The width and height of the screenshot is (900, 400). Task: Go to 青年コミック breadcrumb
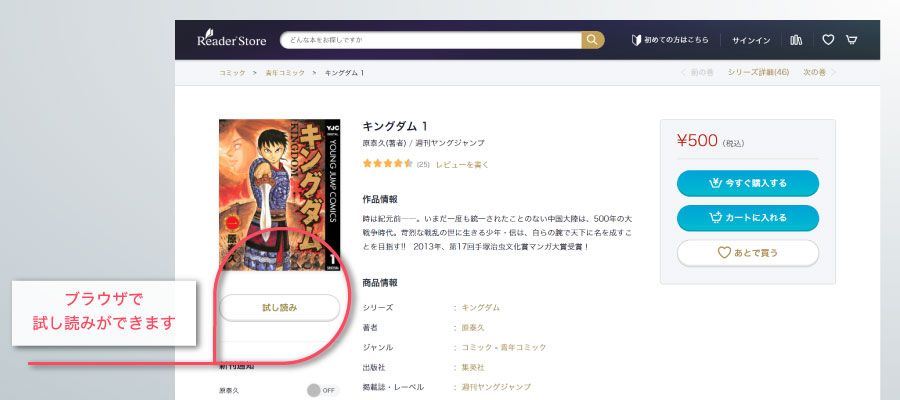(285, 73)
